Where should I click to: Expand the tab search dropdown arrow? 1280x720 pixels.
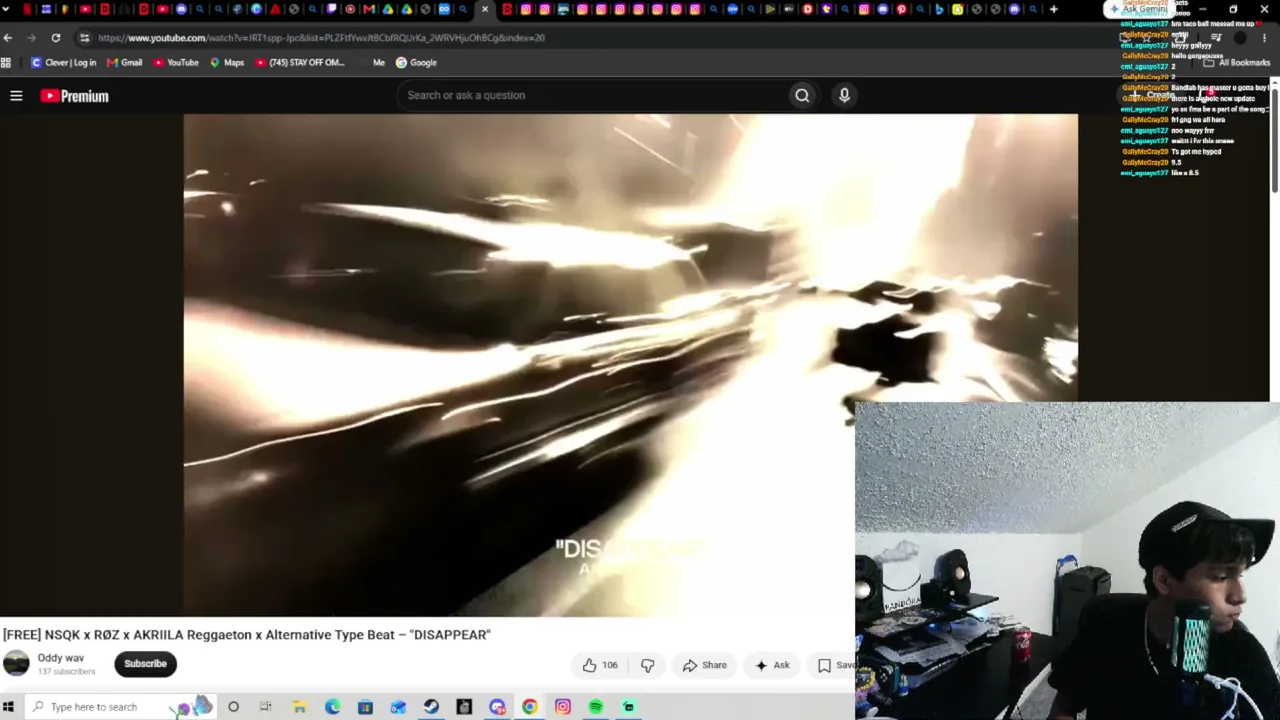[6, 9]
